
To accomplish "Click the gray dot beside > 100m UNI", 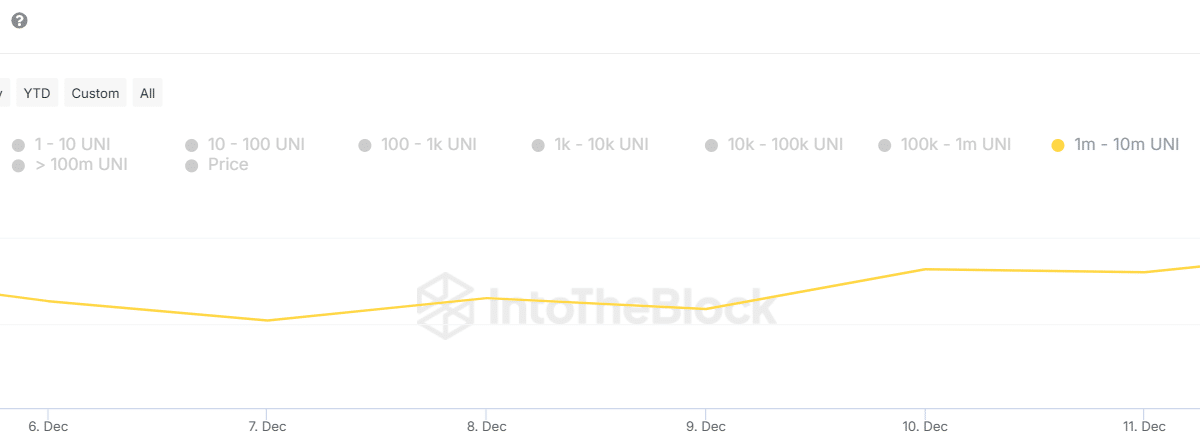I will pos(18,165).
